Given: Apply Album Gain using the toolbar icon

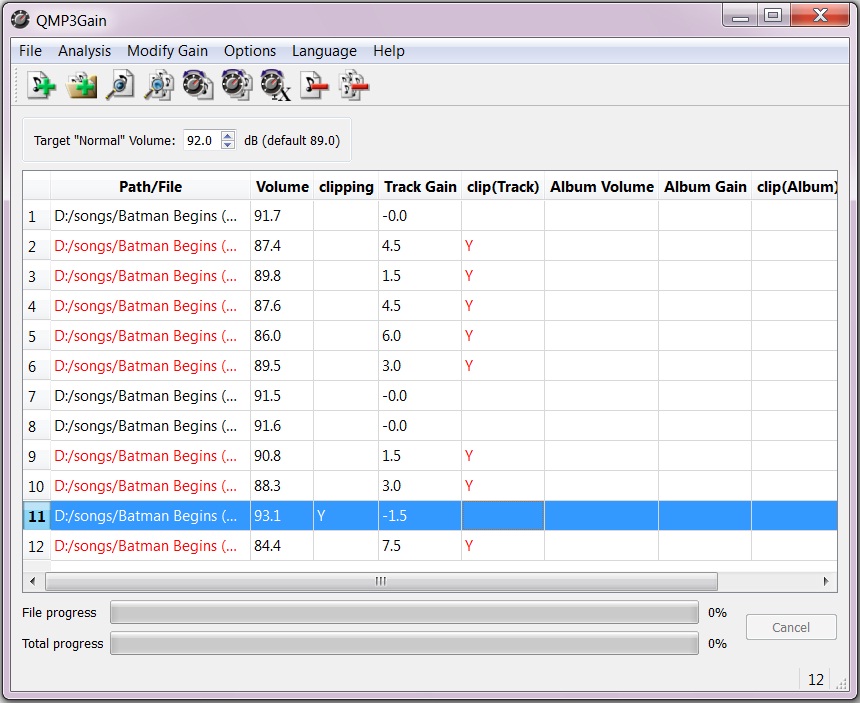Looking at the screenshot, I should click(236, 86).
